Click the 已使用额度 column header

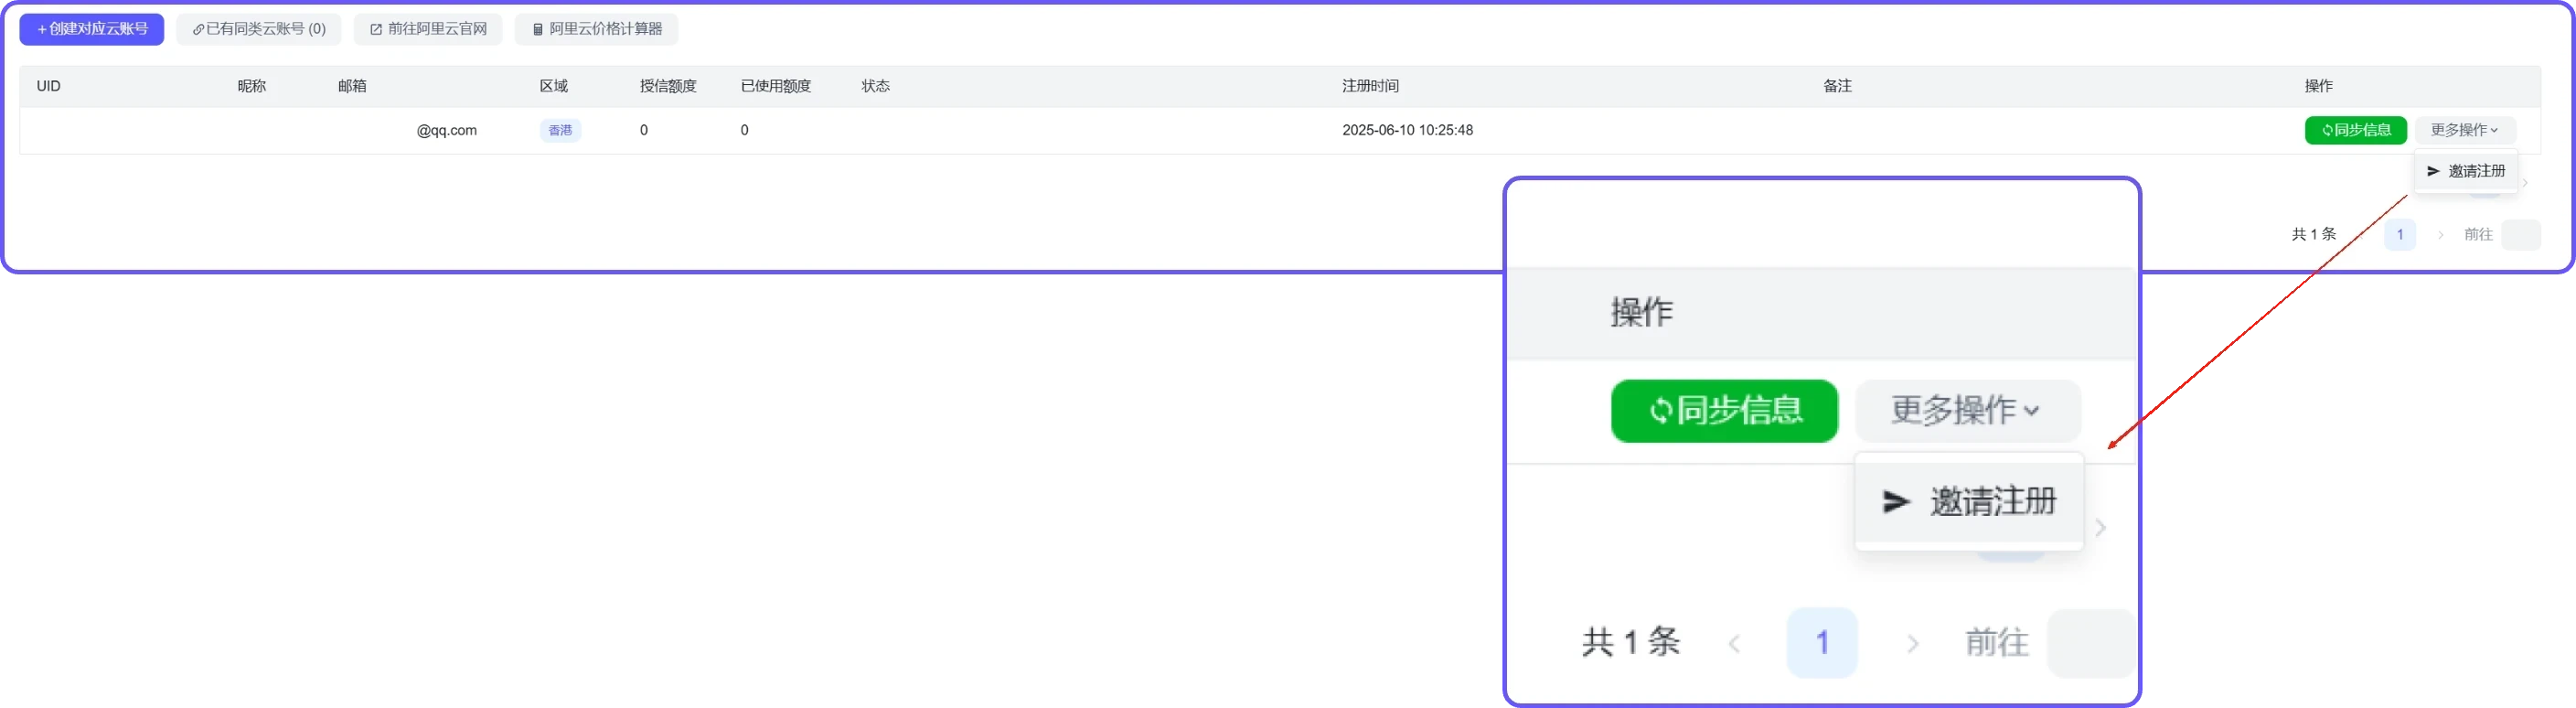pos(776,86)
